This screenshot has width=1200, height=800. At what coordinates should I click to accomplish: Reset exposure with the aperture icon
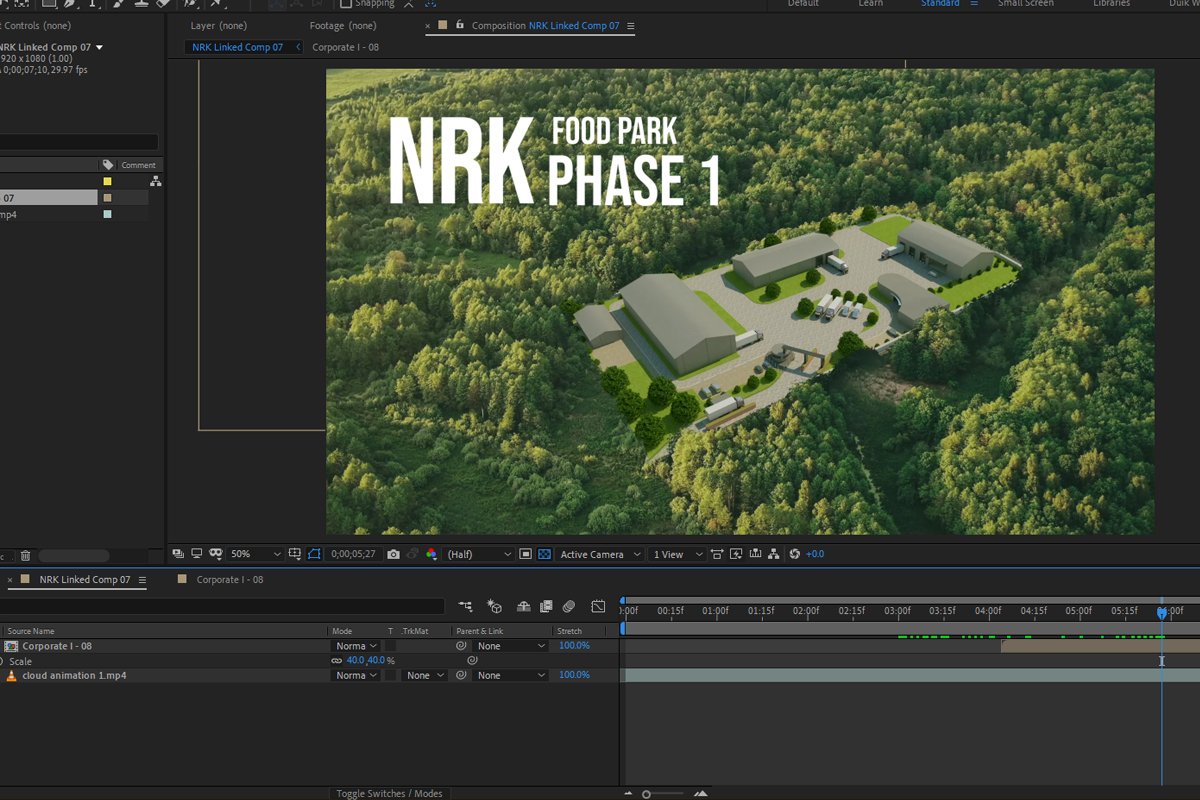point(795,554)
